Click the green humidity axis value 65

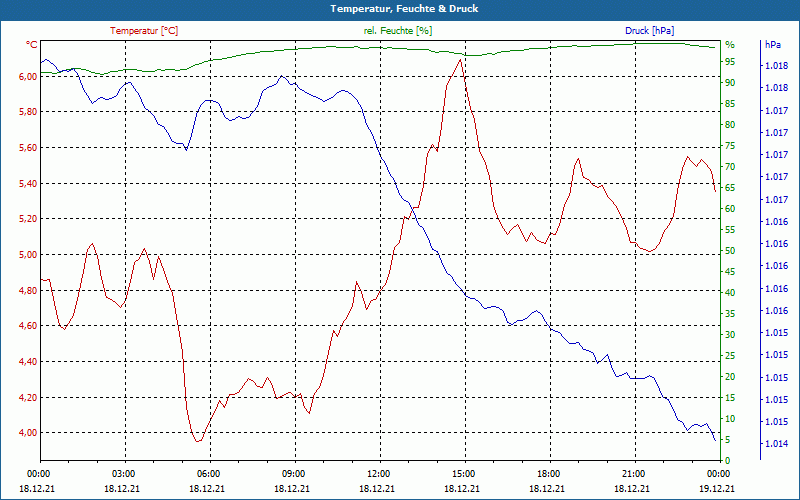(x=730, y=188)
